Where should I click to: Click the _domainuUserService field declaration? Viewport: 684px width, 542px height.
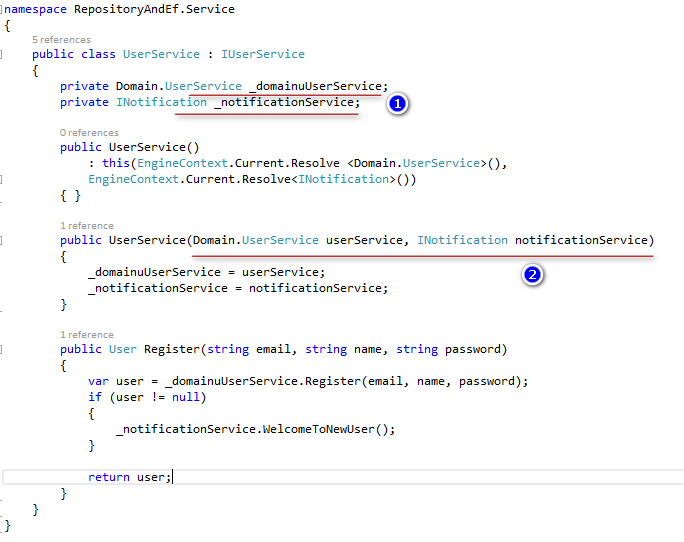317,87
